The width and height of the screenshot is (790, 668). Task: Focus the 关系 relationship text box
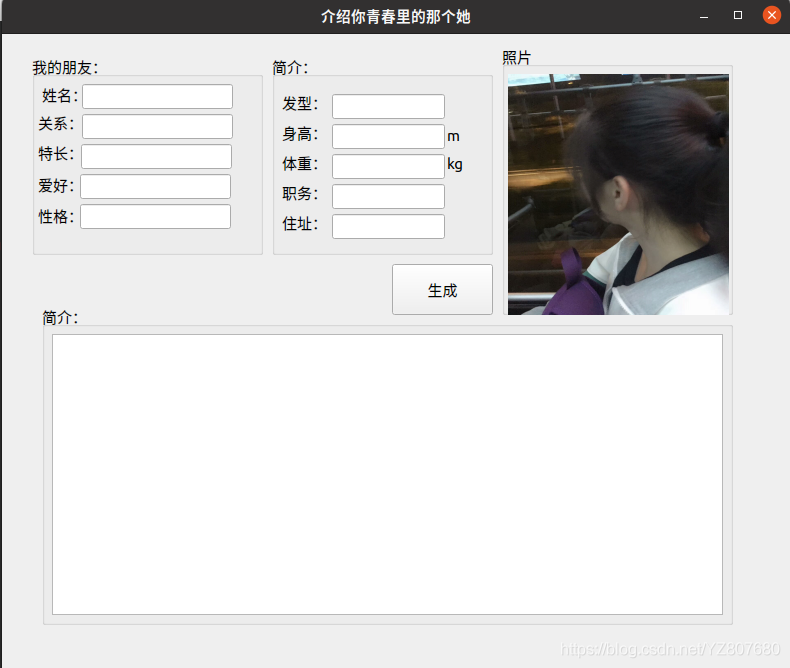pos(157,126)
